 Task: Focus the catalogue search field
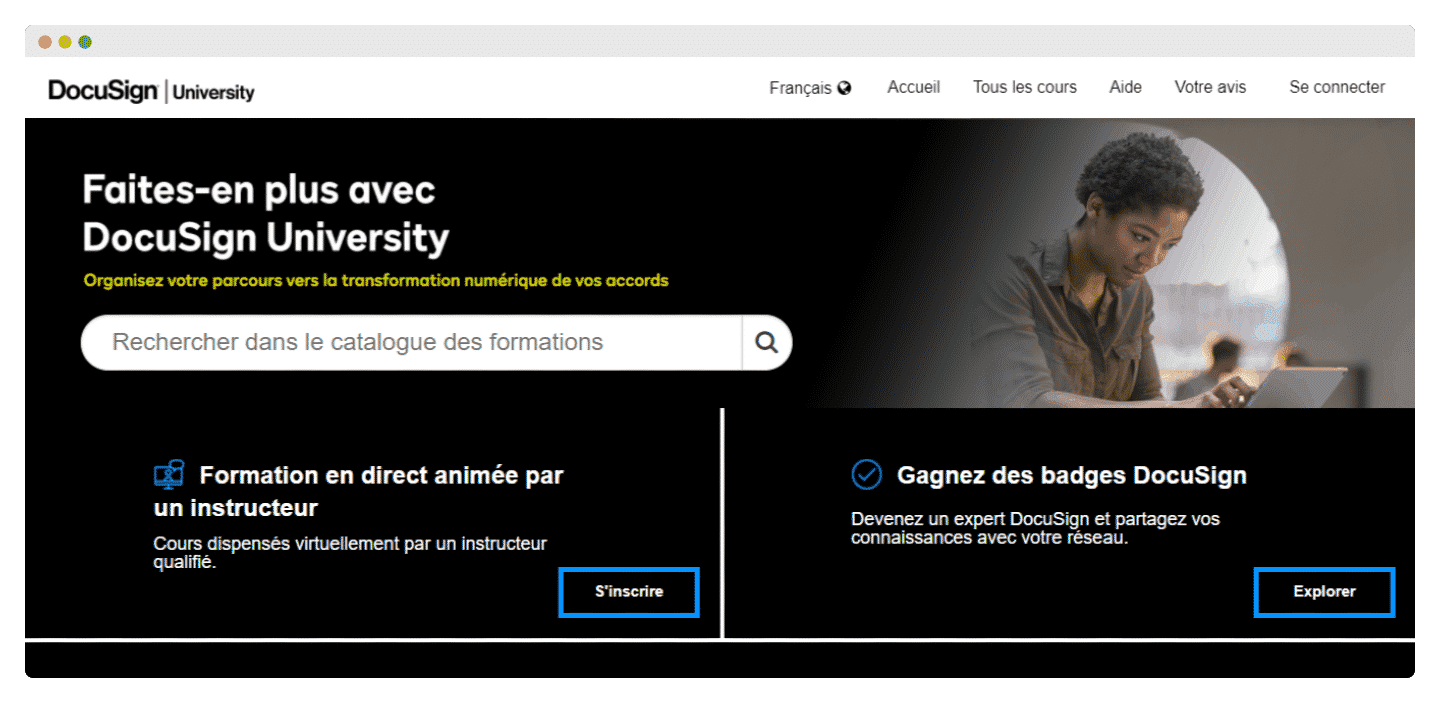click(x=411, y=343)
